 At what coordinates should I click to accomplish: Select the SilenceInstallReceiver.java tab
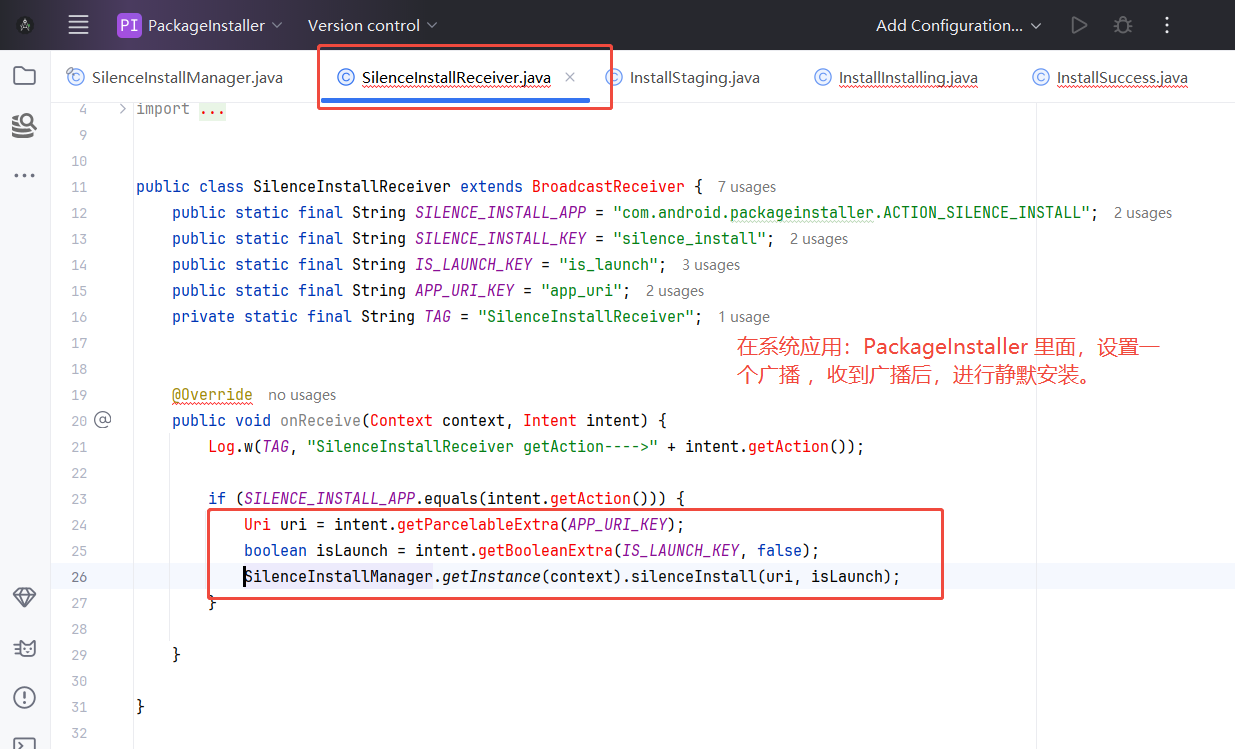point(456,78)
